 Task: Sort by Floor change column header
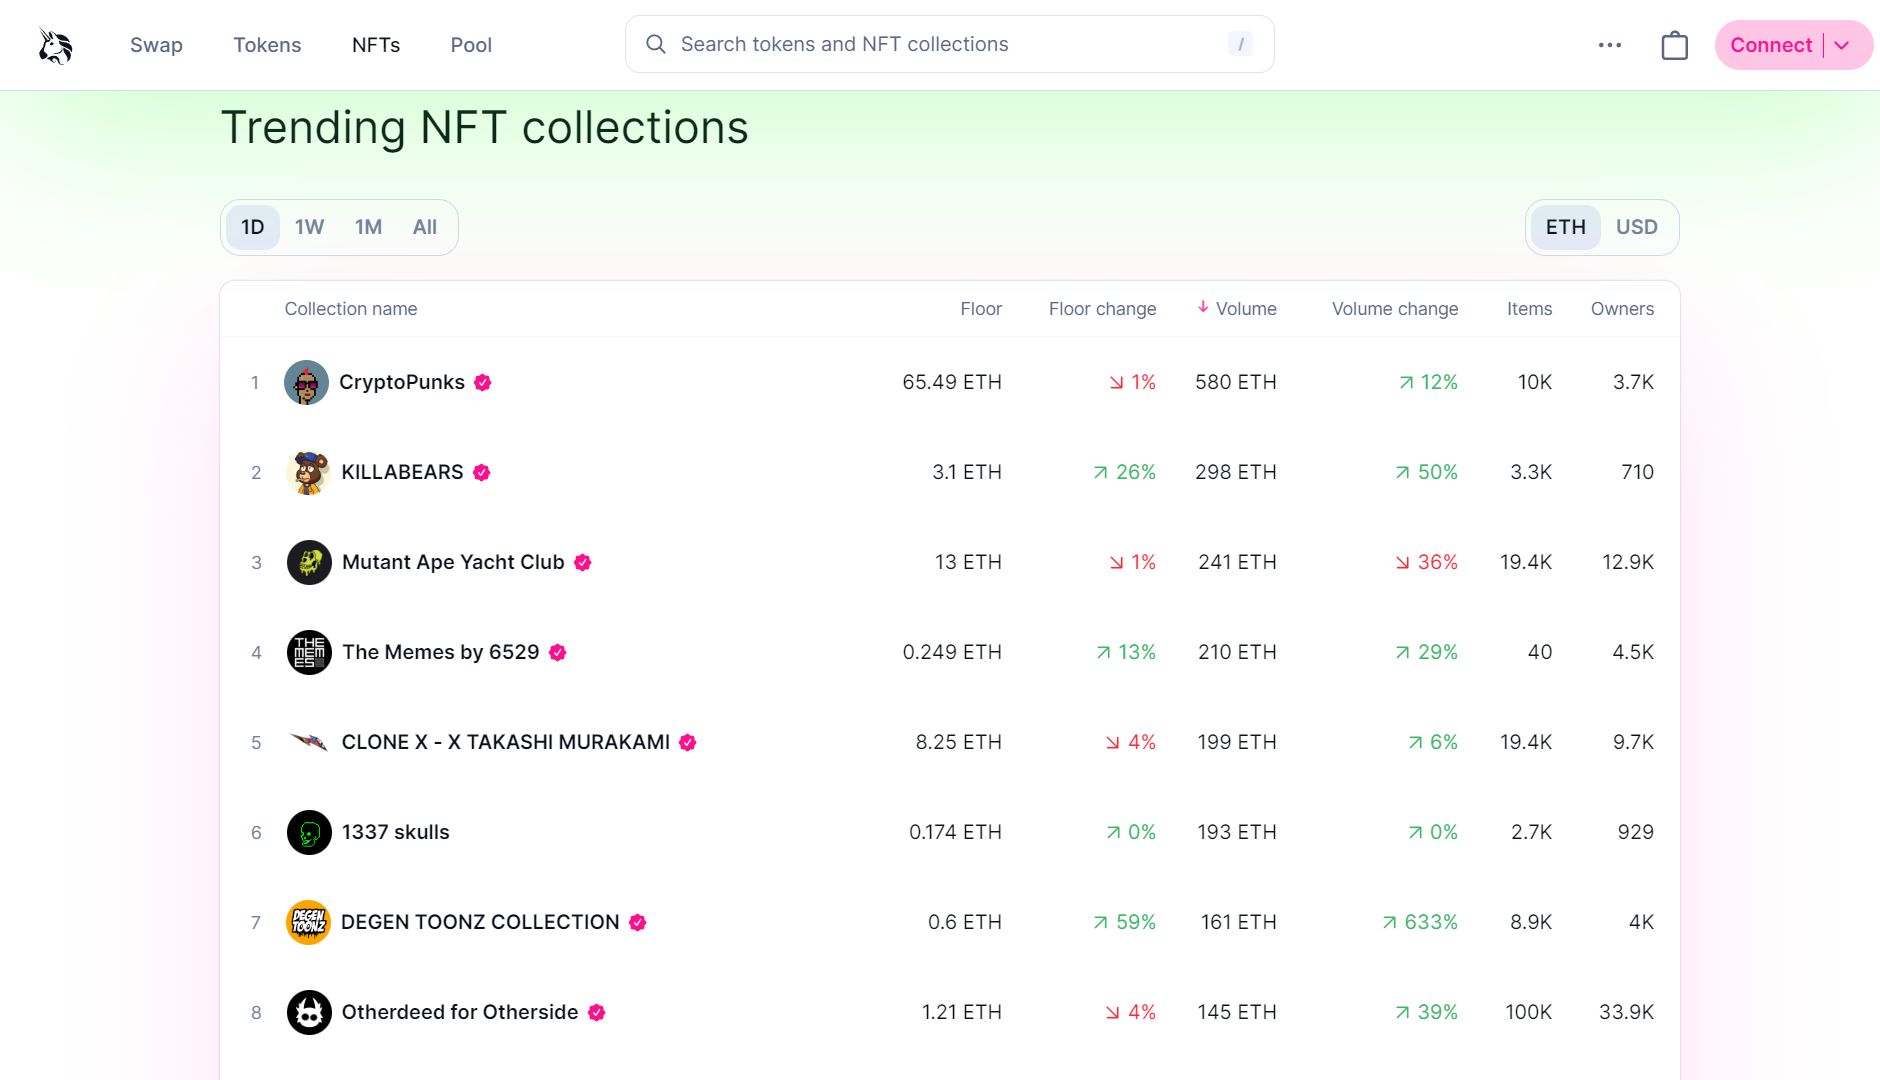pyautogui.click(x=1103, y=309)
